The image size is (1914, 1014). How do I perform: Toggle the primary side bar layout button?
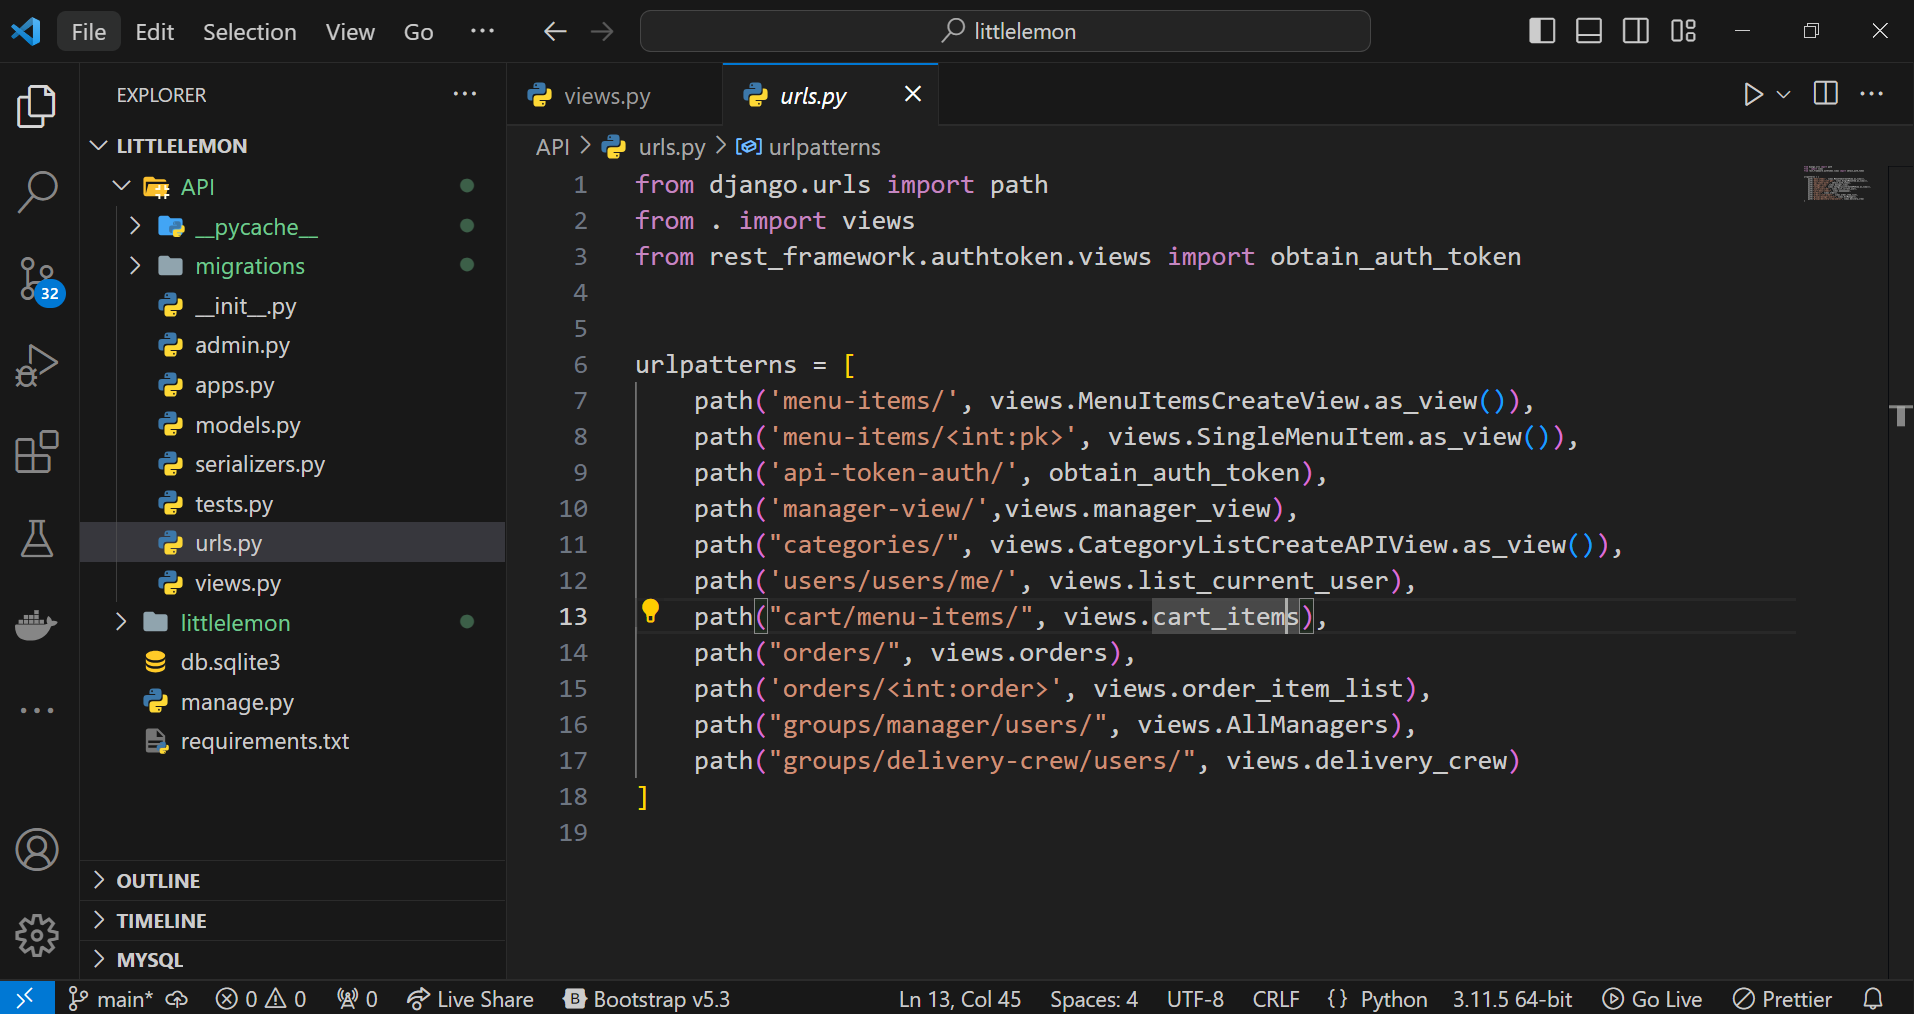coord(1541,31)
